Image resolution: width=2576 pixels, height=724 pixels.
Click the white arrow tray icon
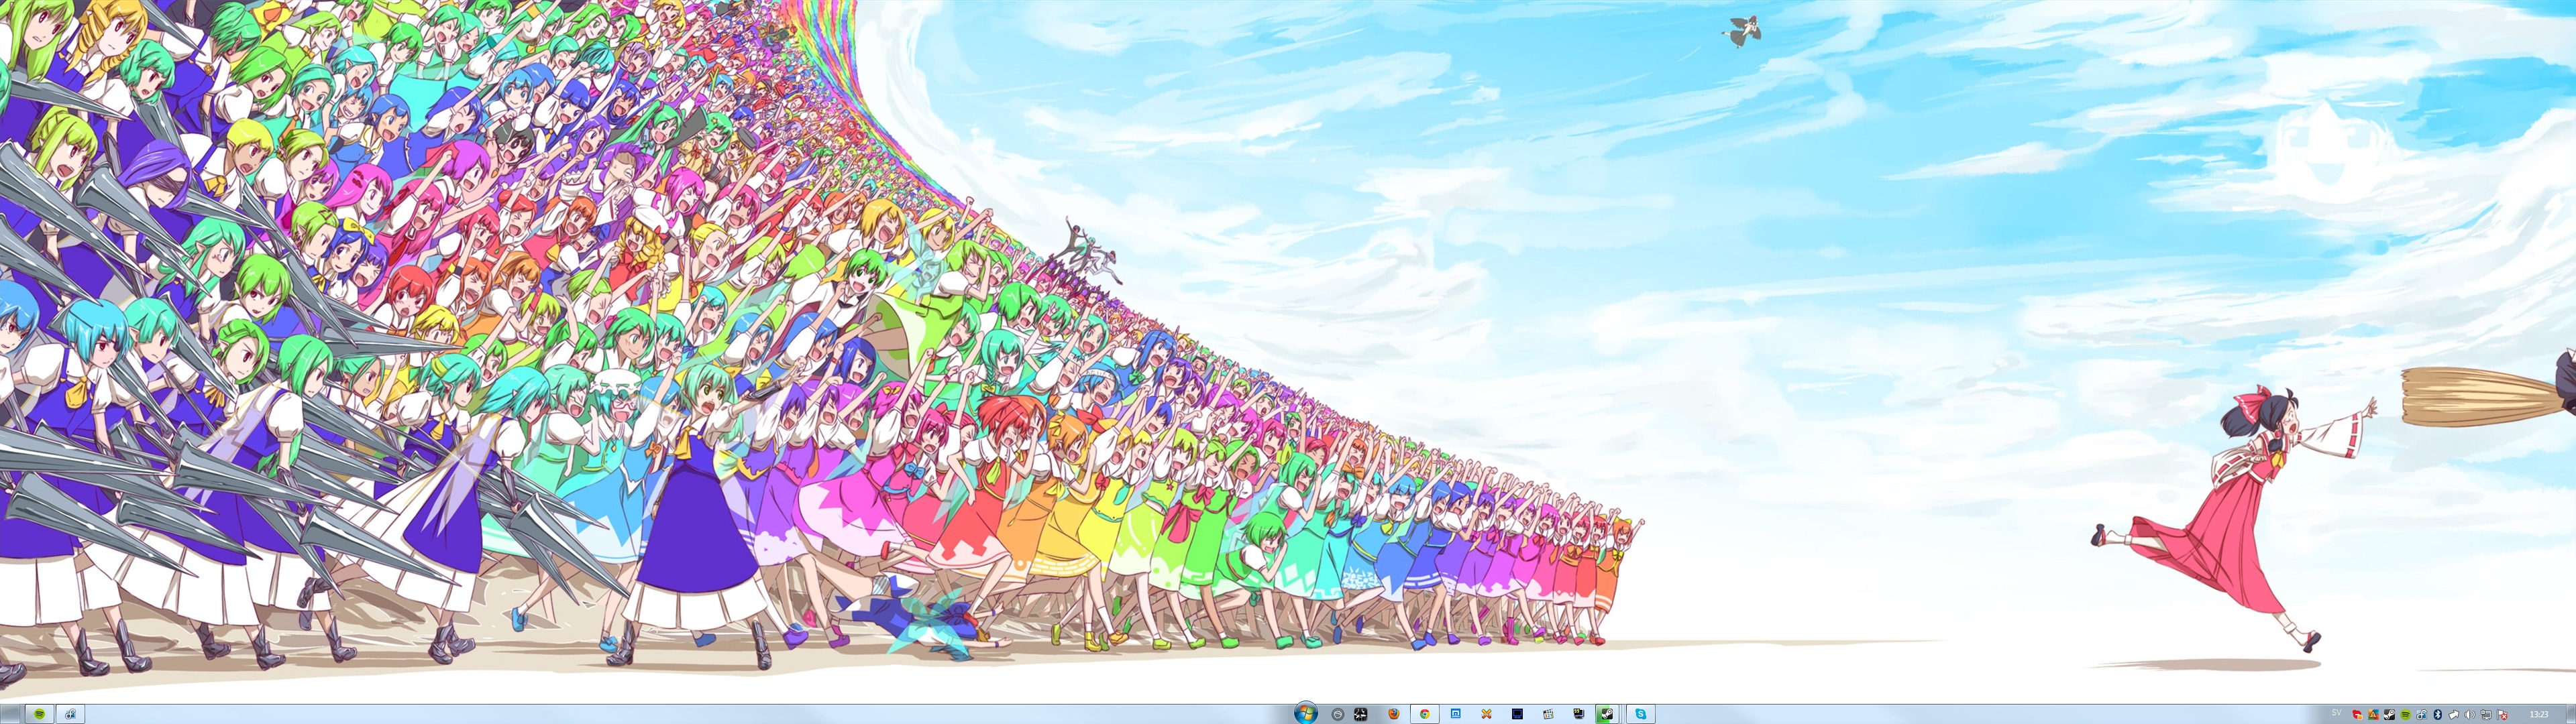[2454, 714]
